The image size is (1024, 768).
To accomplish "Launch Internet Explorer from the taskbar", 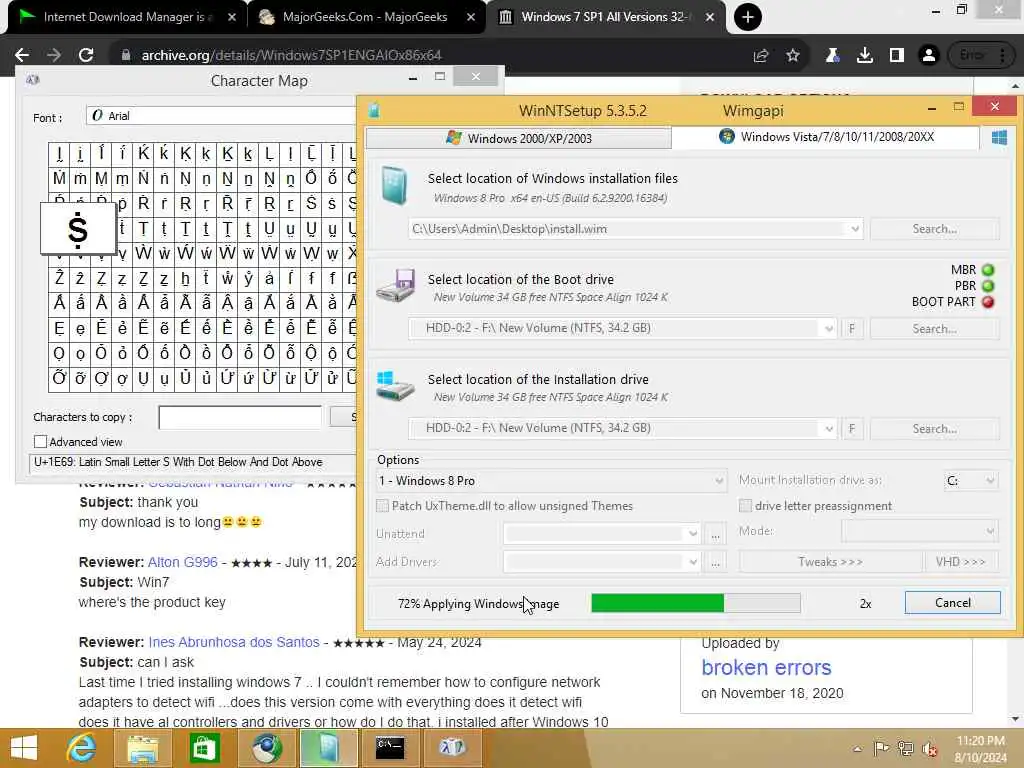I will (x=81, y=748).
